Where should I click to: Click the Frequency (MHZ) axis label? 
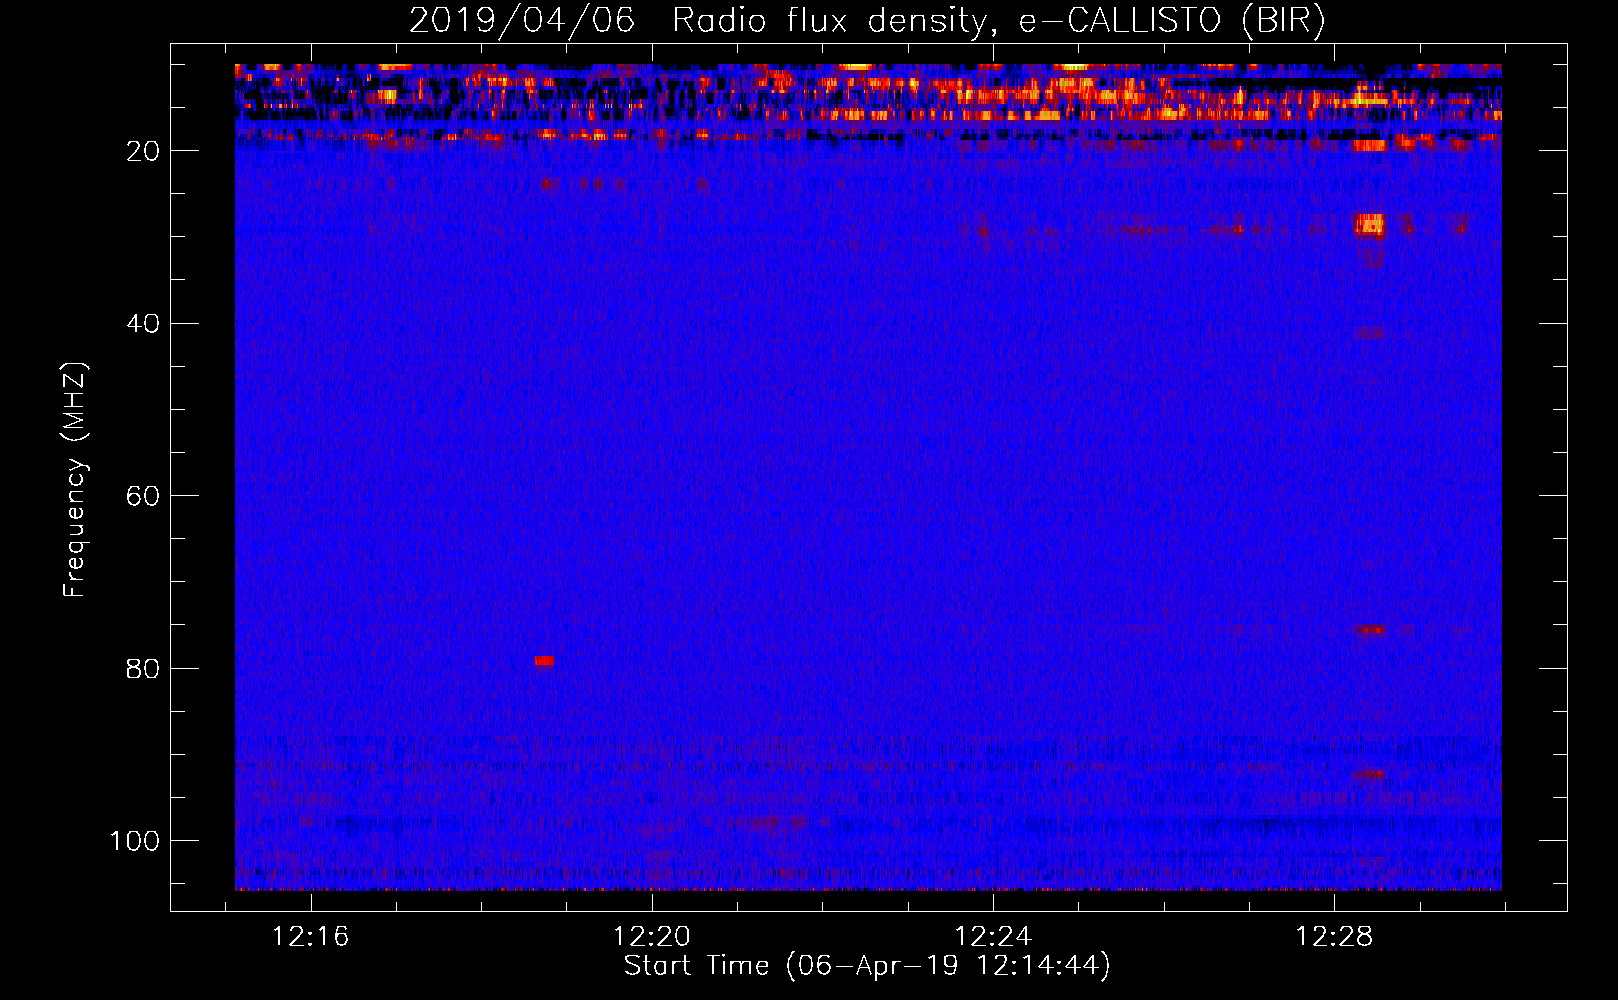pos(75,480)
